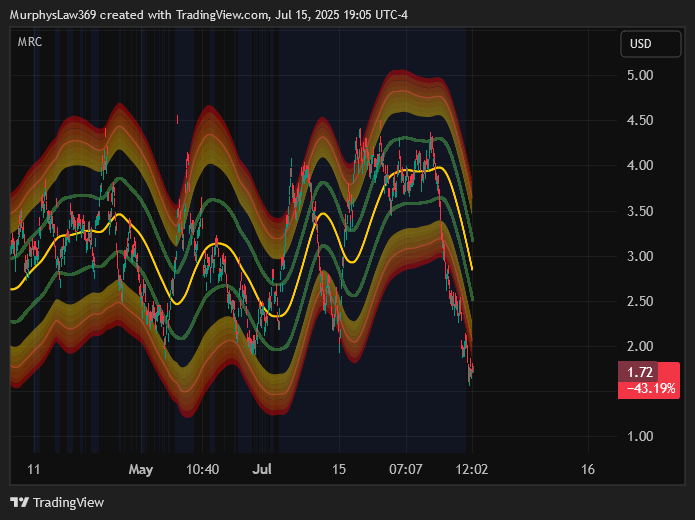The width and height of the screenshot is (695, 520).
Task: Click the 11 date label on time axis
Action: tap(34, 469)
